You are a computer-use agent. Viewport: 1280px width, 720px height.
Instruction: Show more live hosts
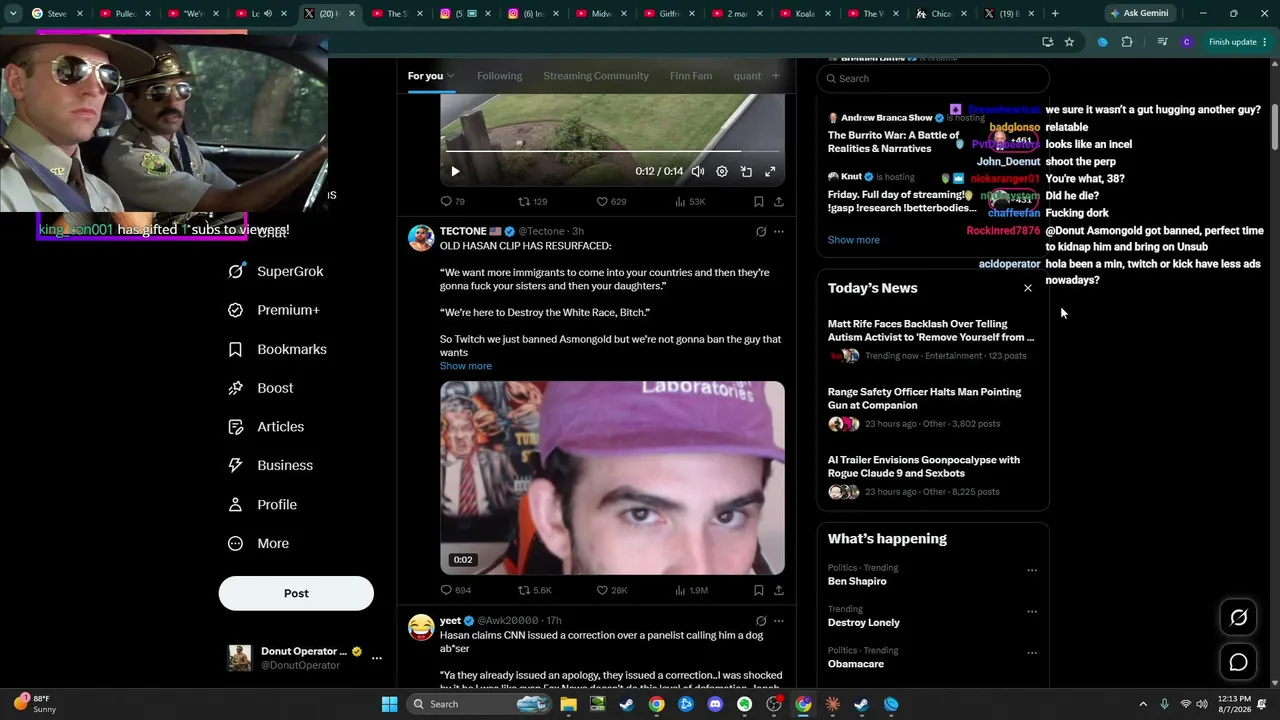click(x=854, y=240)
